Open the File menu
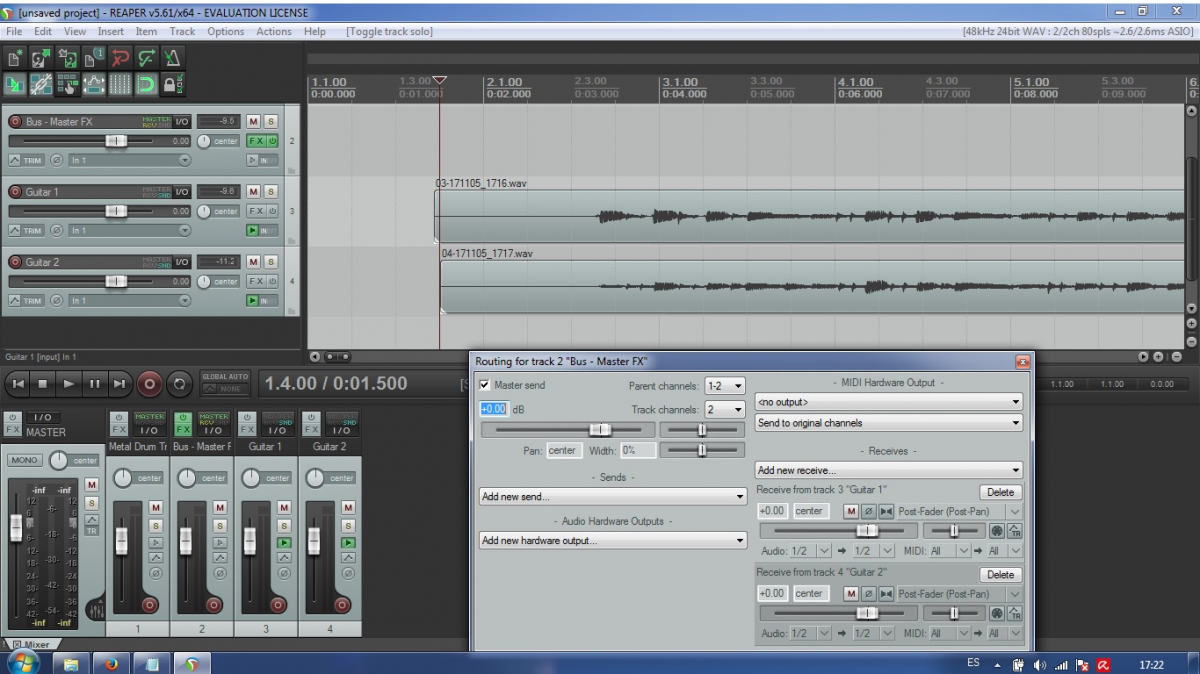 [x=14, y=31]
